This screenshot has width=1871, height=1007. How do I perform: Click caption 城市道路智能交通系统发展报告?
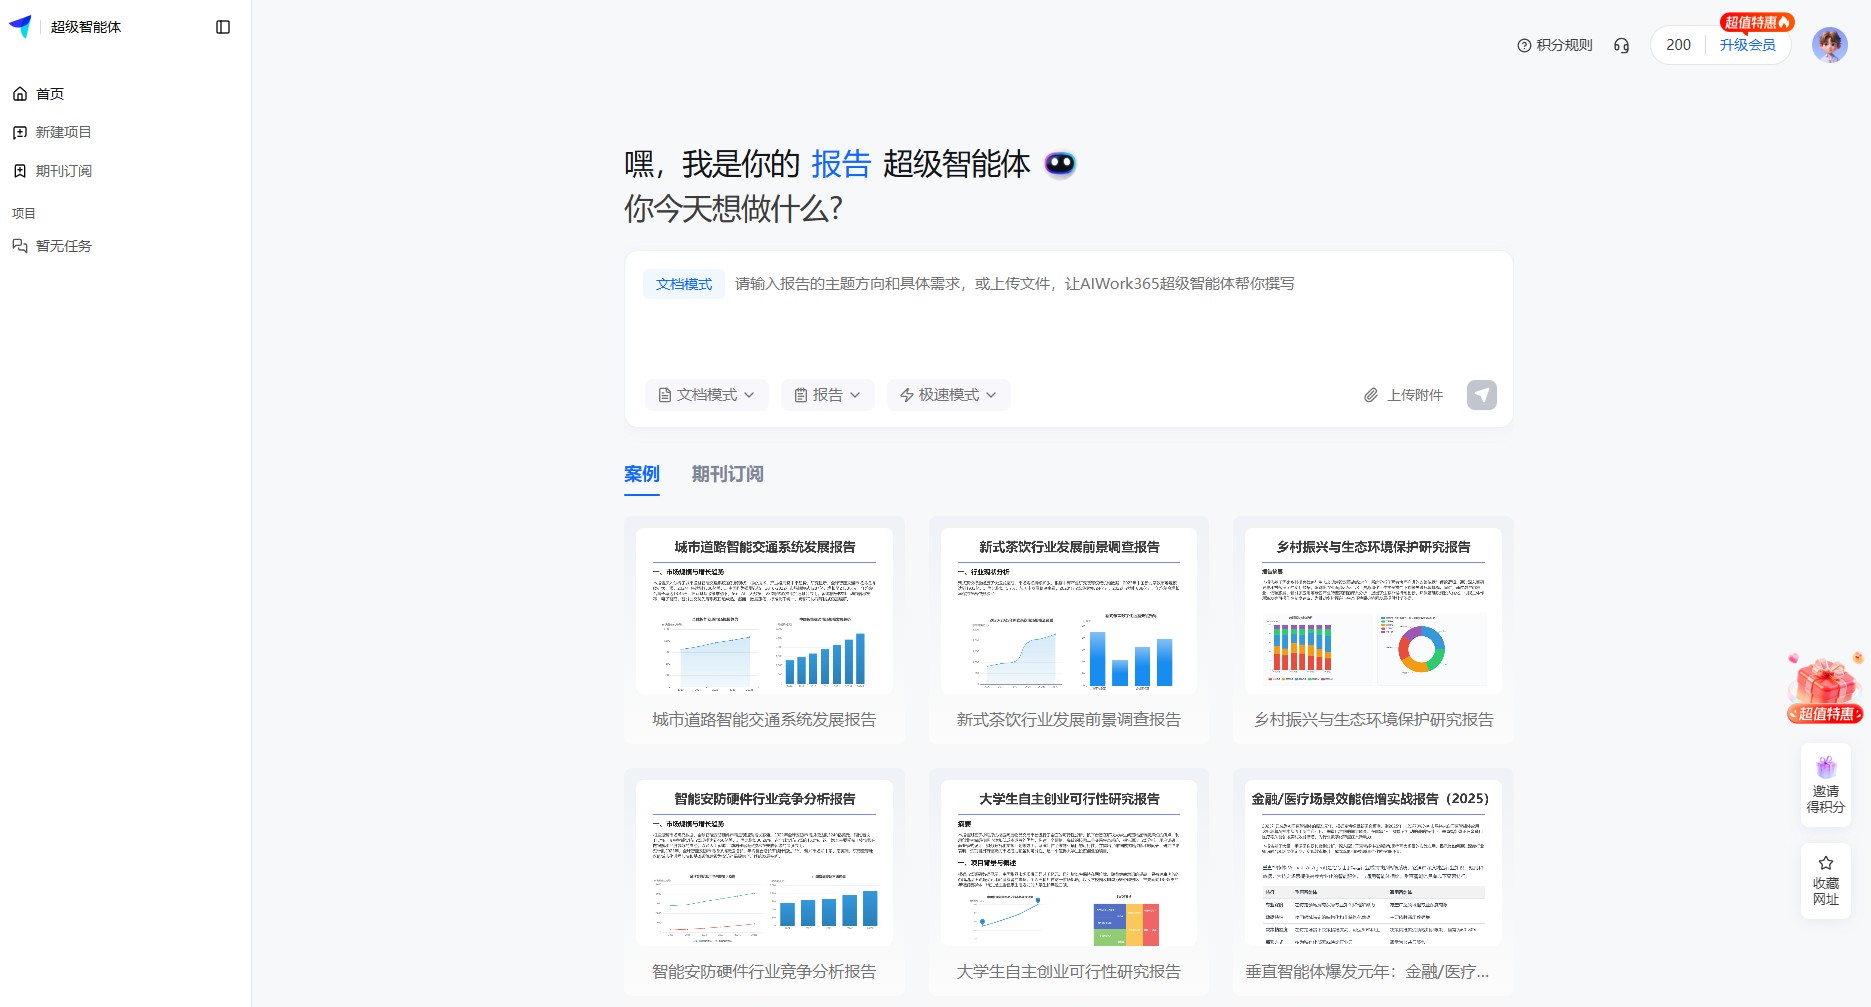coord(764,720)
